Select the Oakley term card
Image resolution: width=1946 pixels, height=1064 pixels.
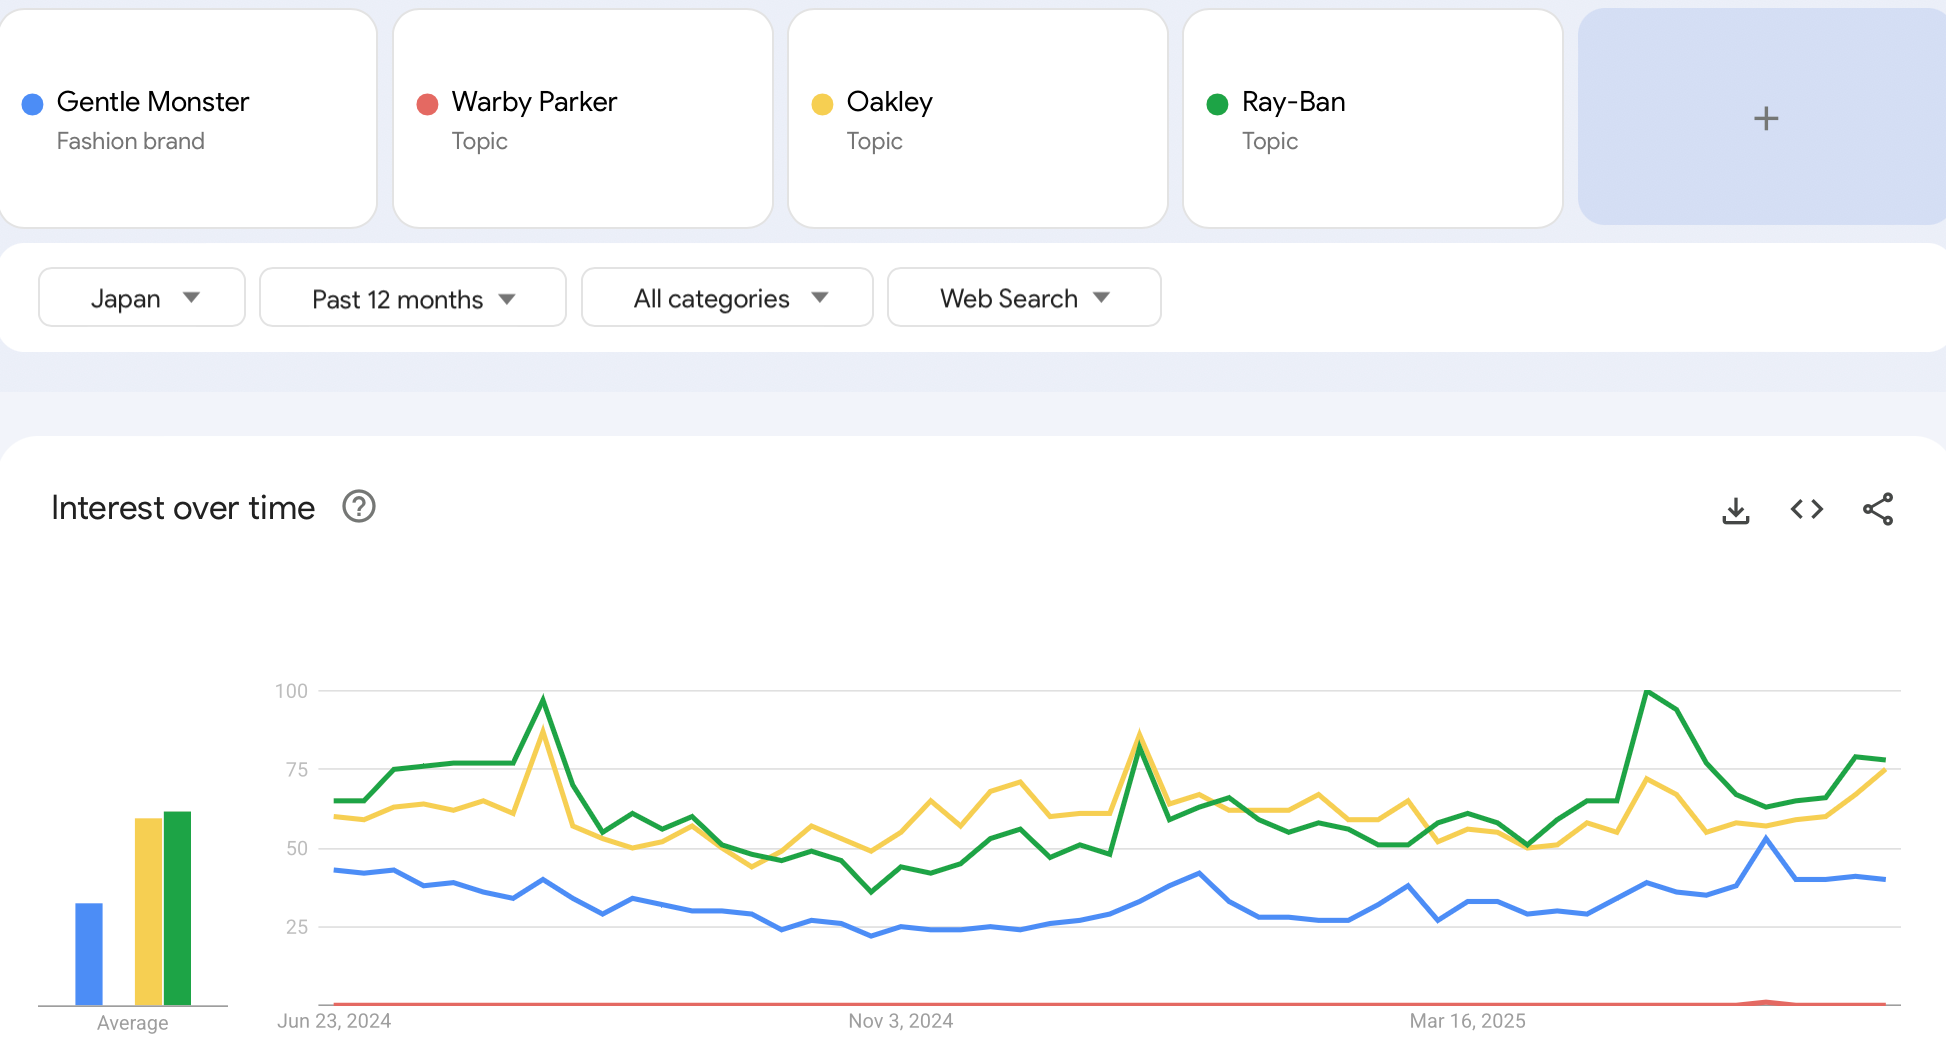click(978, 118)
